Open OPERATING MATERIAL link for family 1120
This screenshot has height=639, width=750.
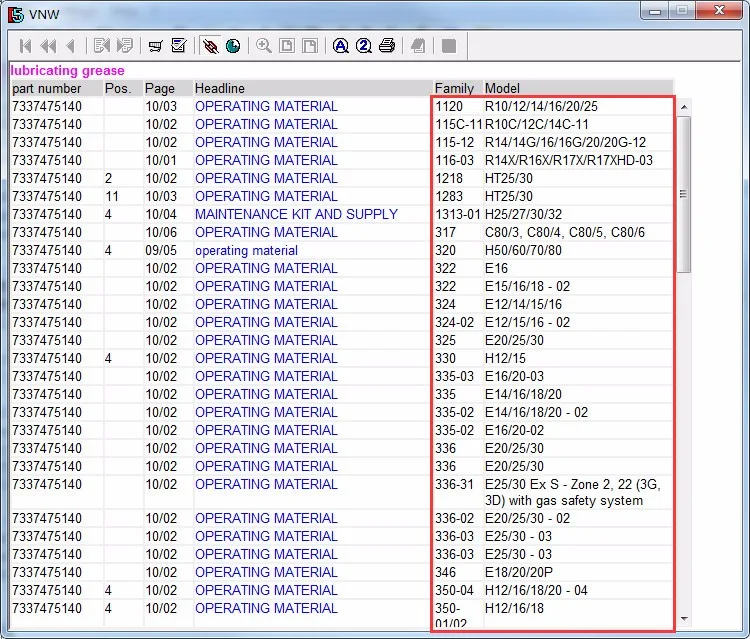266,106
